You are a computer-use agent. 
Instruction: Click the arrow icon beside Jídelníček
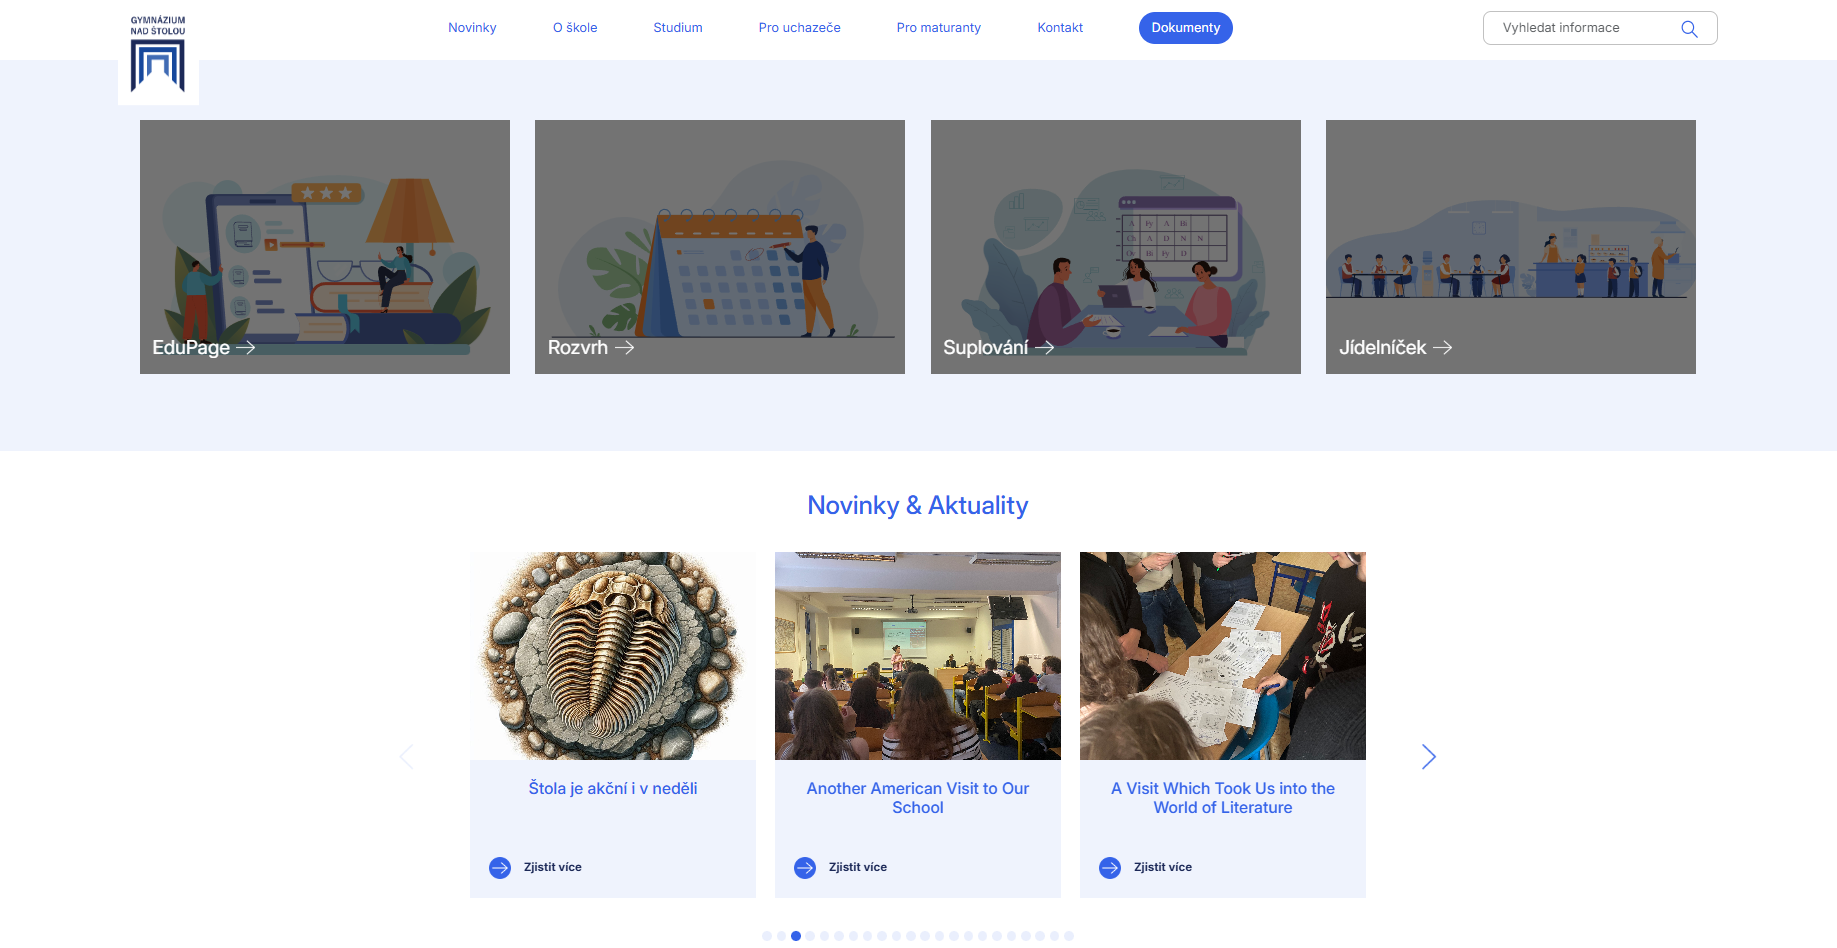(1442, 347)
